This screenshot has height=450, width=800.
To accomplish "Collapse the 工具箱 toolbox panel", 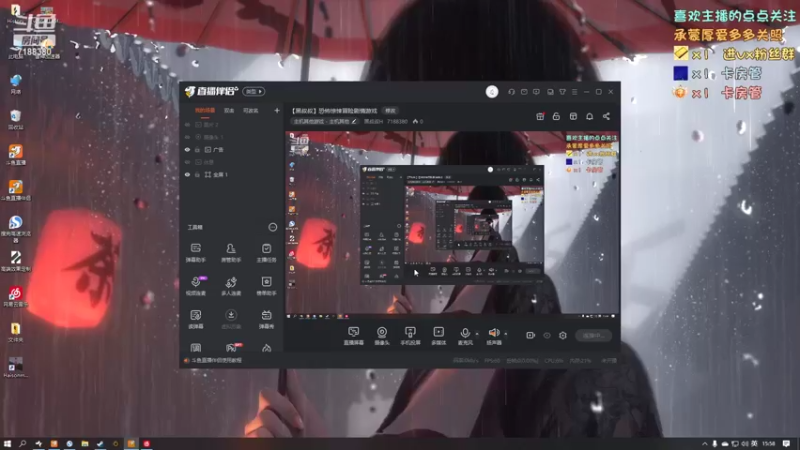I will pos(273,227).
